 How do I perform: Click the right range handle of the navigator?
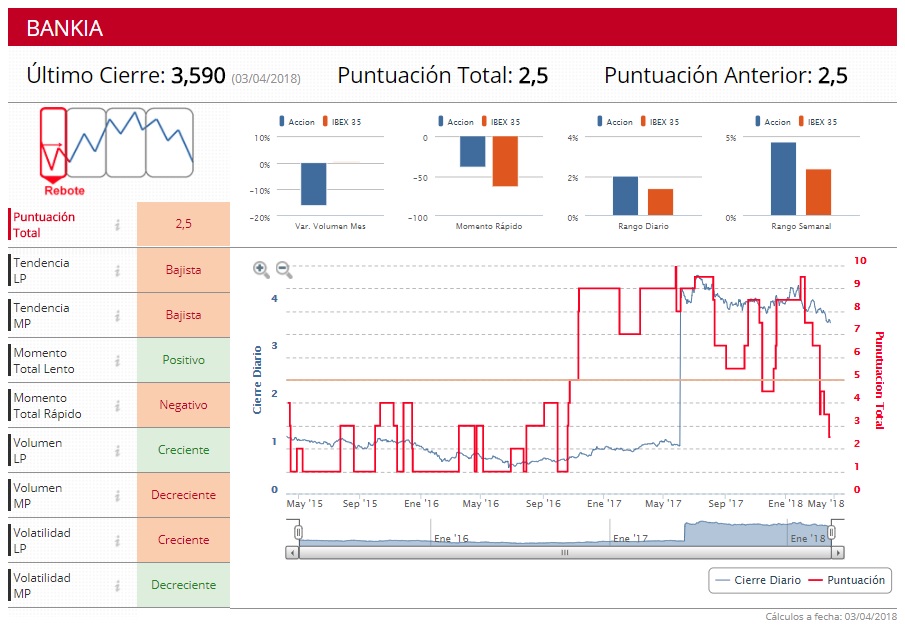(832, 531)
